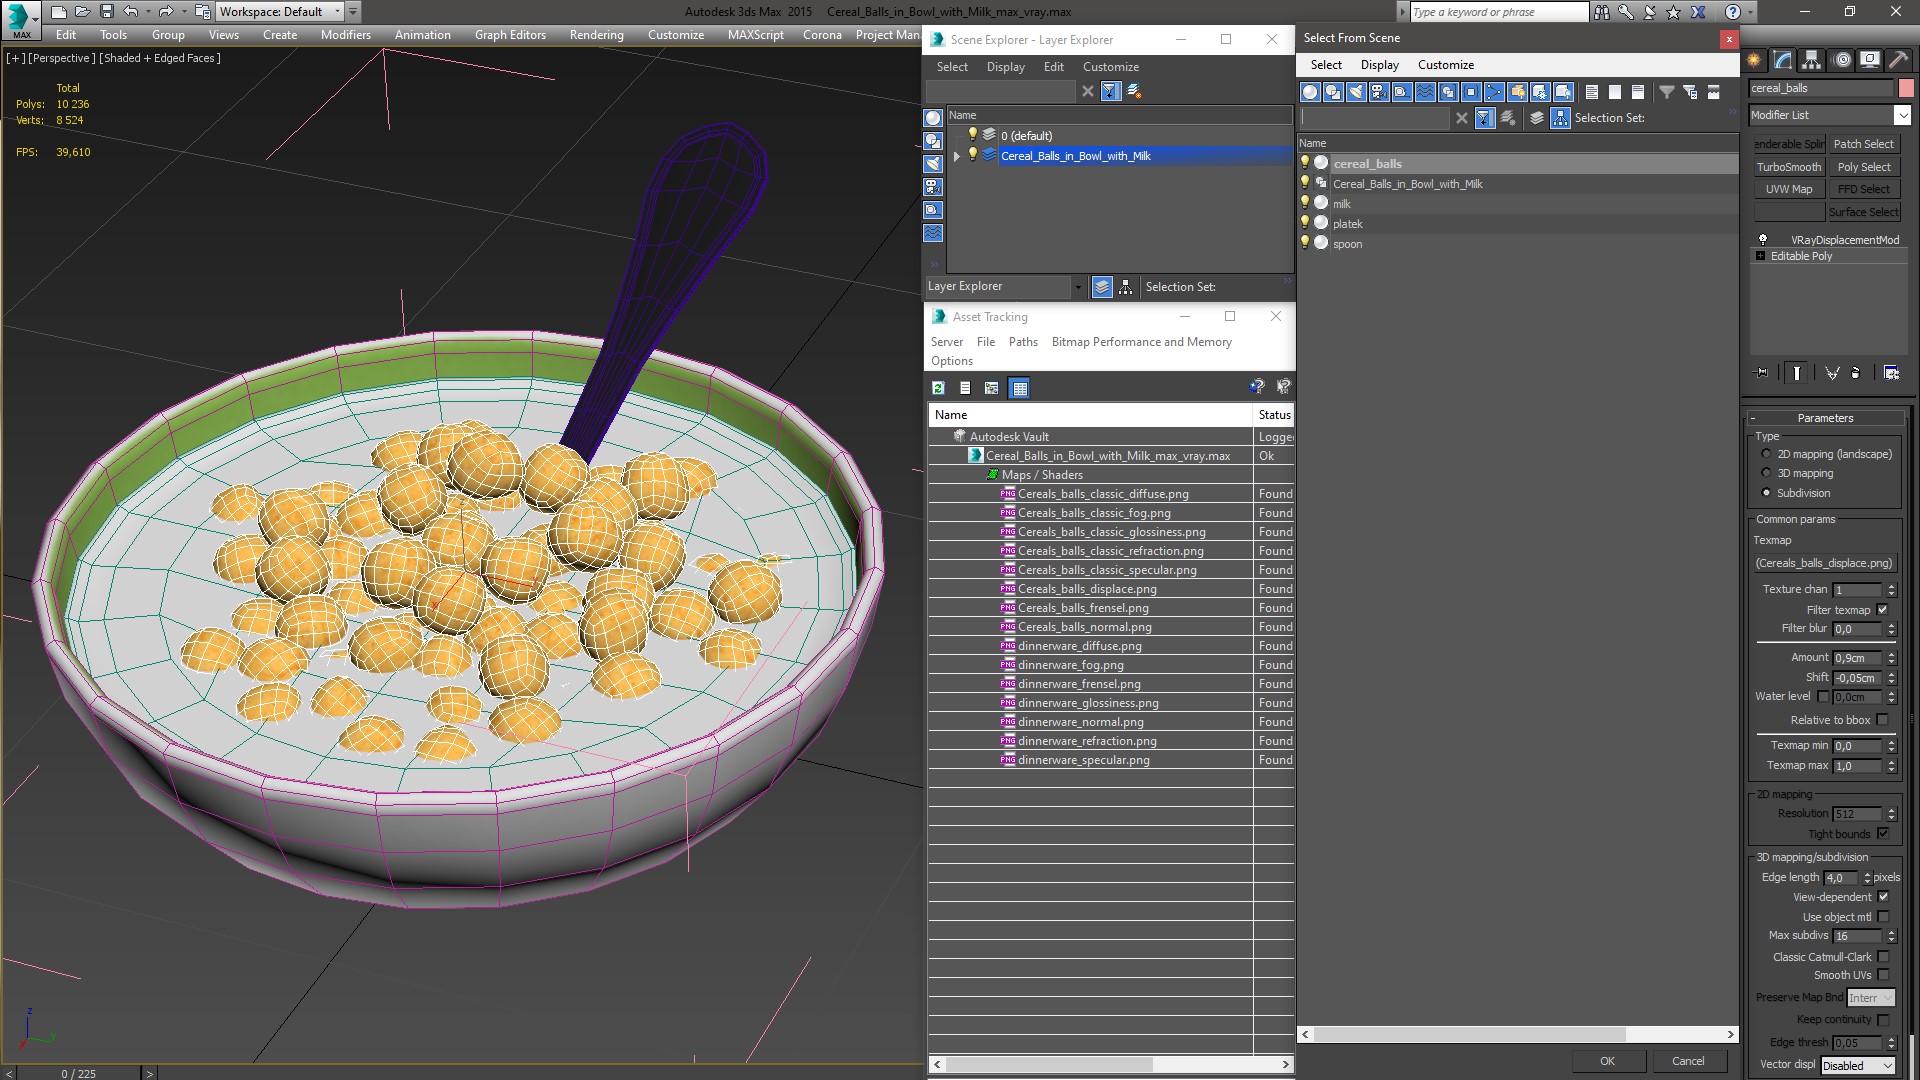Toggle View-dependent checkbox
This screenshot has width=1920, height=1080.
point(1883,897)
